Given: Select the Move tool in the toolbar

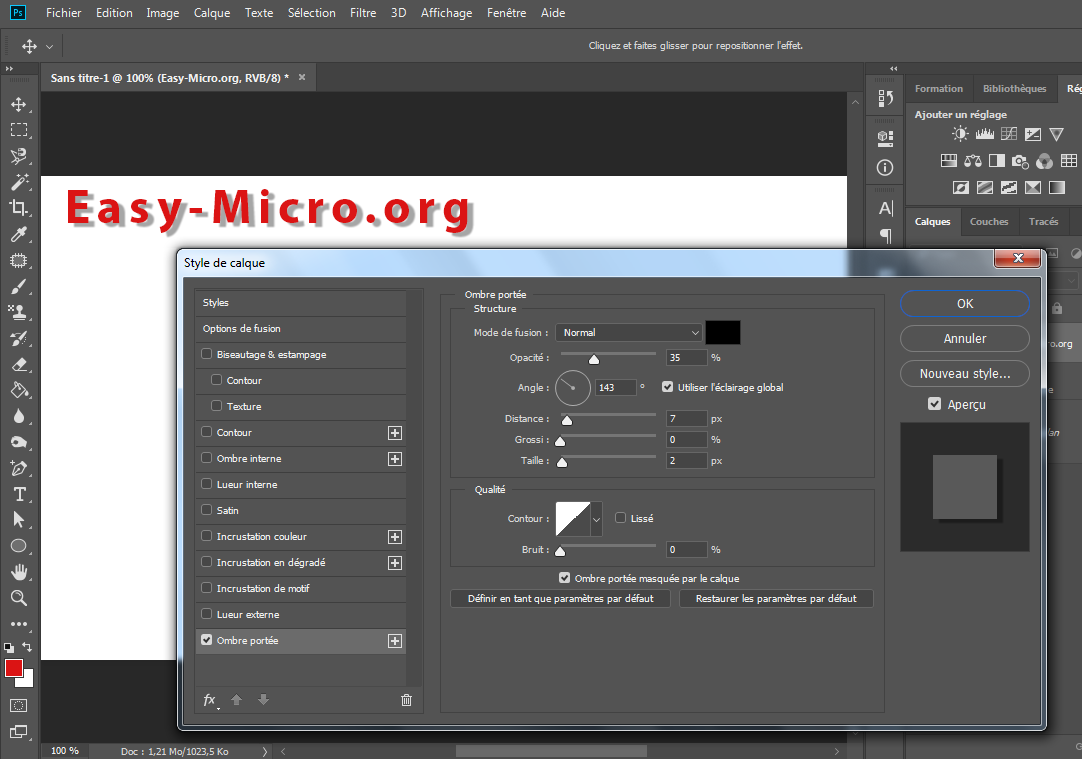Looking at the screenshot, I should [19, 104].
